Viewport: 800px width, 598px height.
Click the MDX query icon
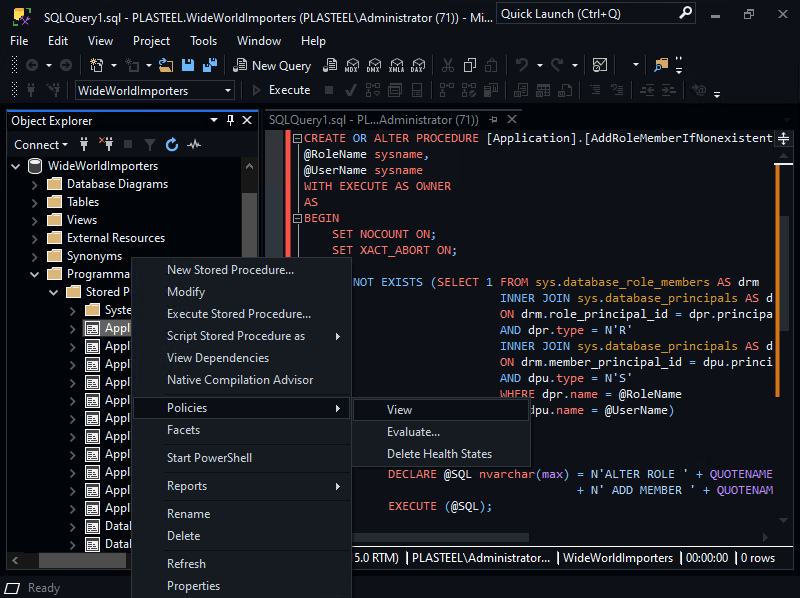coord(352,65)
